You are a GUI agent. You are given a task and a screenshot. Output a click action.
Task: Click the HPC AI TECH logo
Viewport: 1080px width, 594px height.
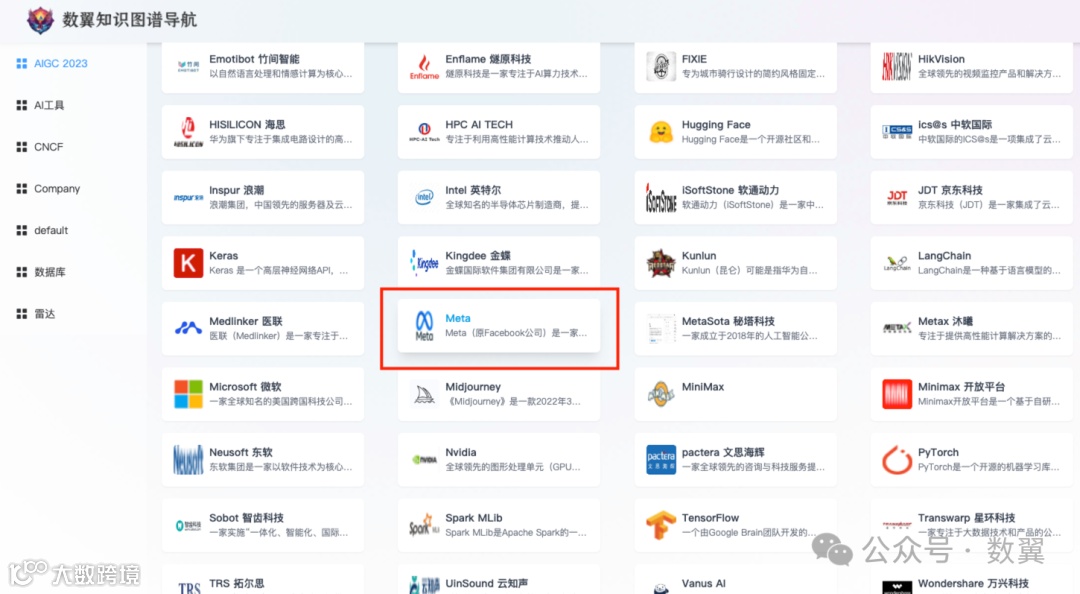click(x=424, y=132)
